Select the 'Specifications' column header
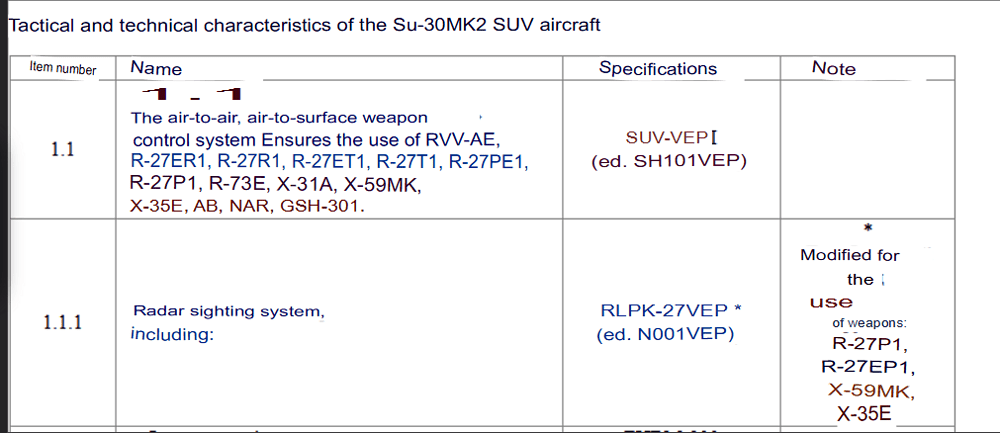Image resolution: width=1000 pixels, height=433 pixels. tap(657, 69)
